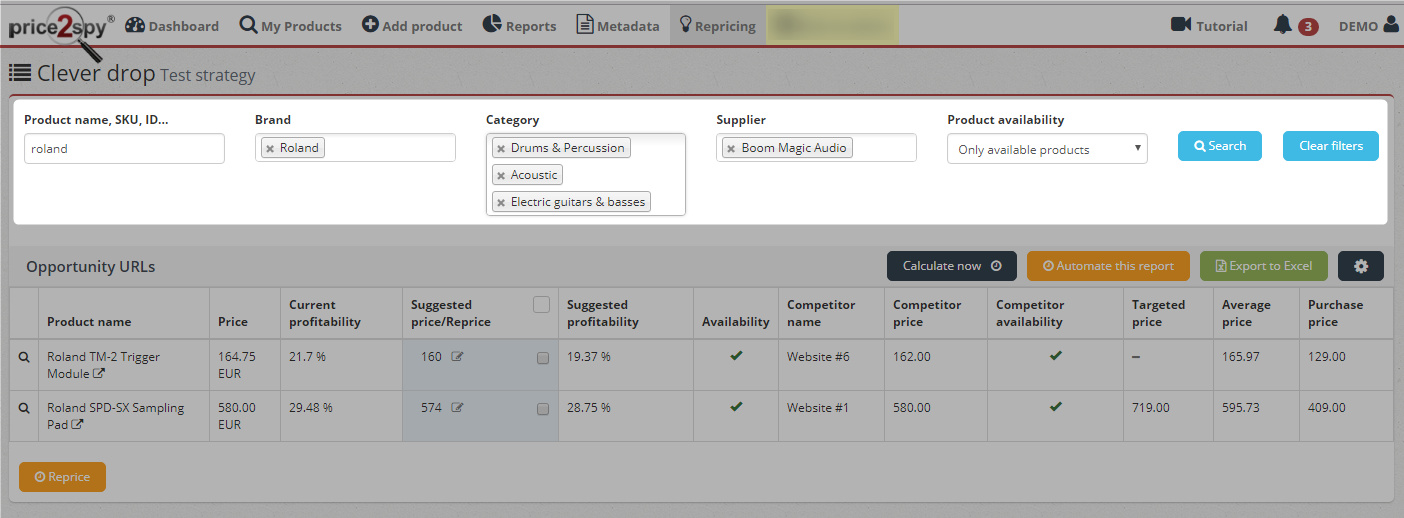Click the Calculate now button
This screenshot has height=518, width=1404.
point(952,266)
